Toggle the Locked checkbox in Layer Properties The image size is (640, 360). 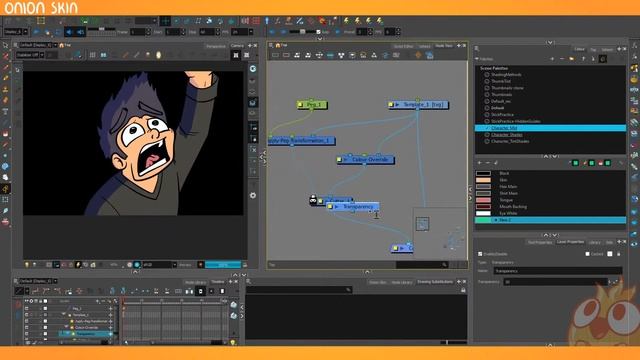pyautogui.click(x=587, y=254)
